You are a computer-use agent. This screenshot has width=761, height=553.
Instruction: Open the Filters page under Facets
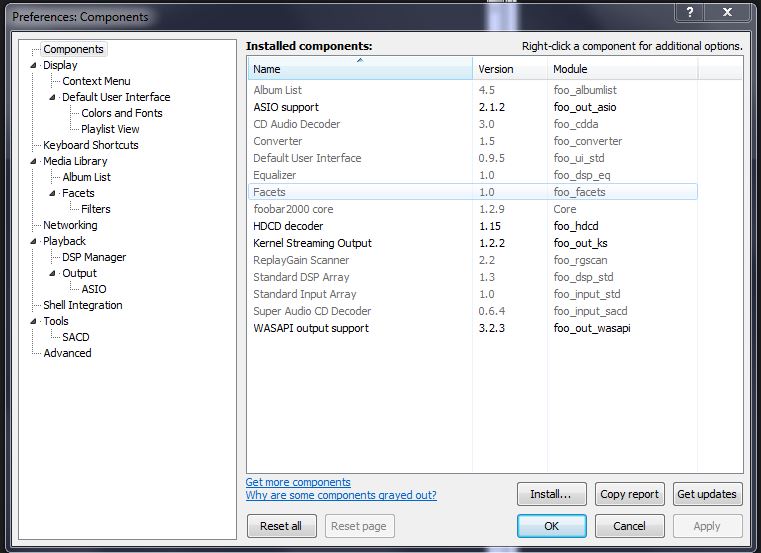[x=96, y=209]
